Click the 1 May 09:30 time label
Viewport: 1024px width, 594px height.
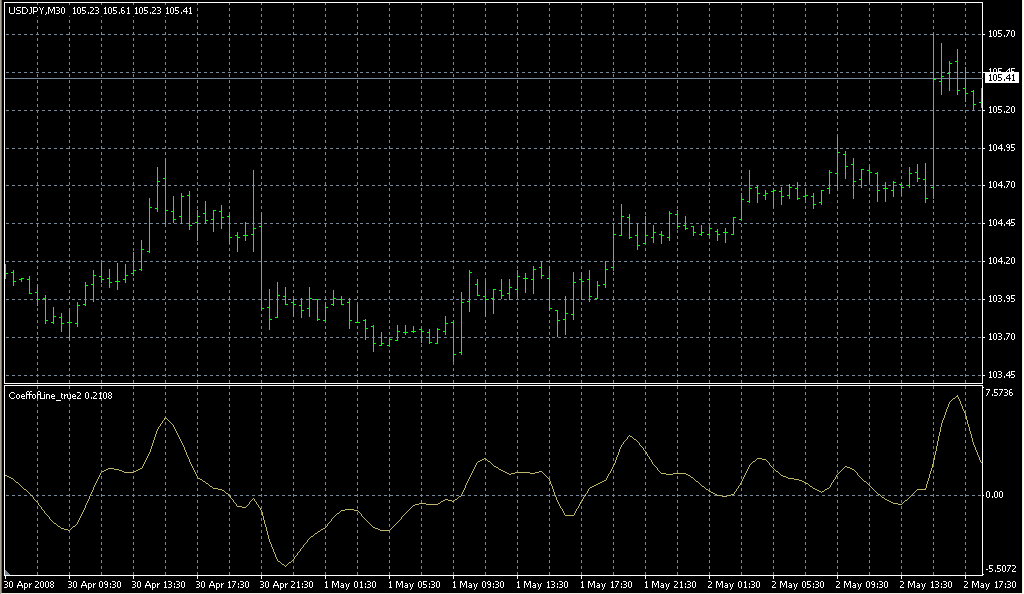pos(478,585)
